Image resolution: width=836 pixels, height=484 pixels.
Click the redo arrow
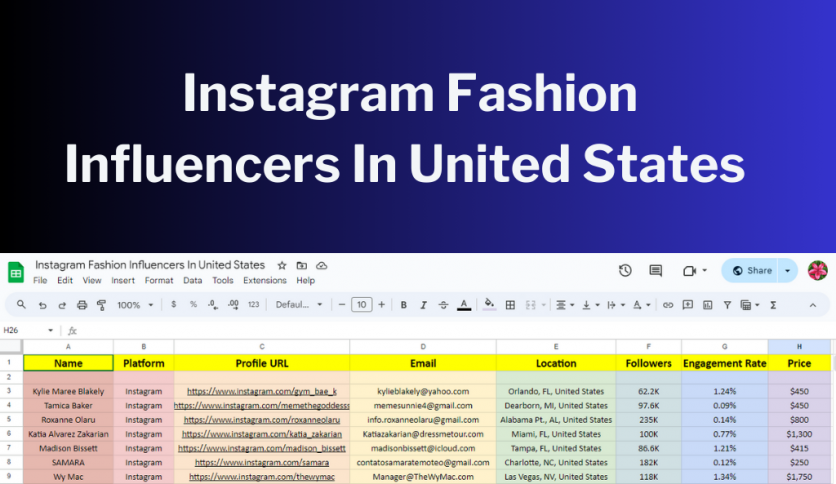(62, 305)
